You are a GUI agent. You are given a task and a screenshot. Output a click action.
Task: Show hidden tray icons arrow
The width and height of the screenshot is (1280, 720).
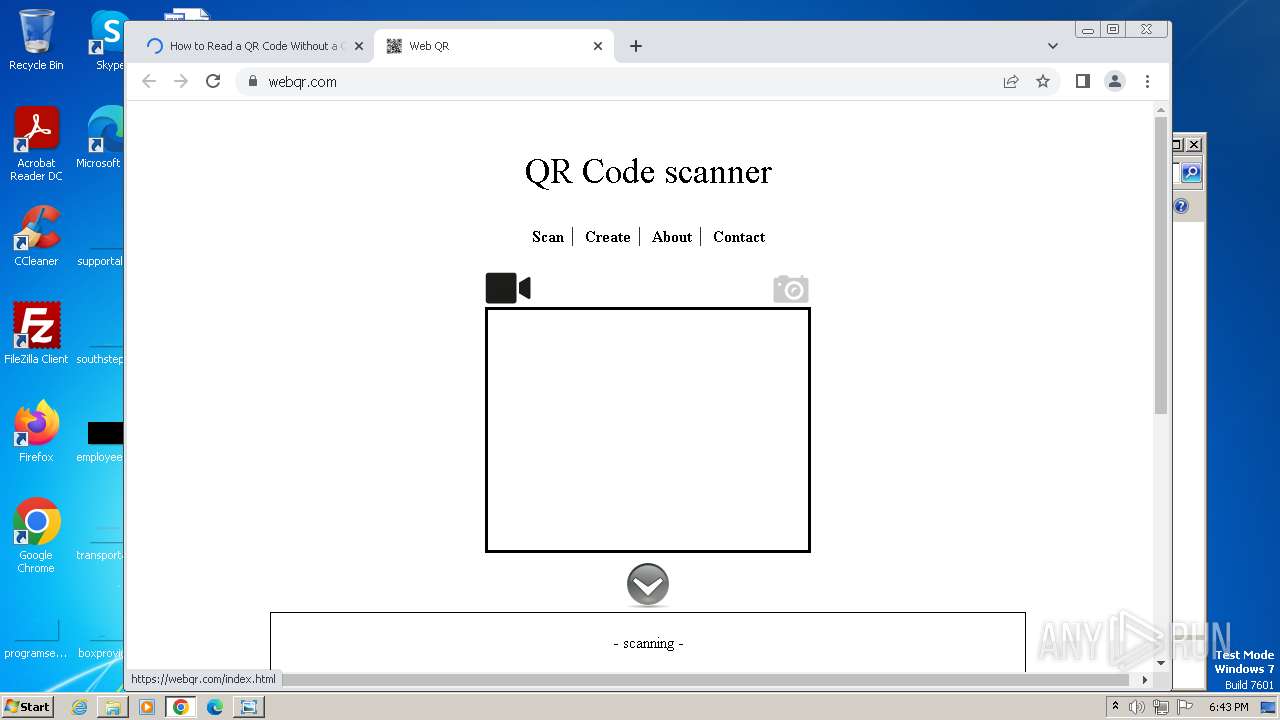1115,707
